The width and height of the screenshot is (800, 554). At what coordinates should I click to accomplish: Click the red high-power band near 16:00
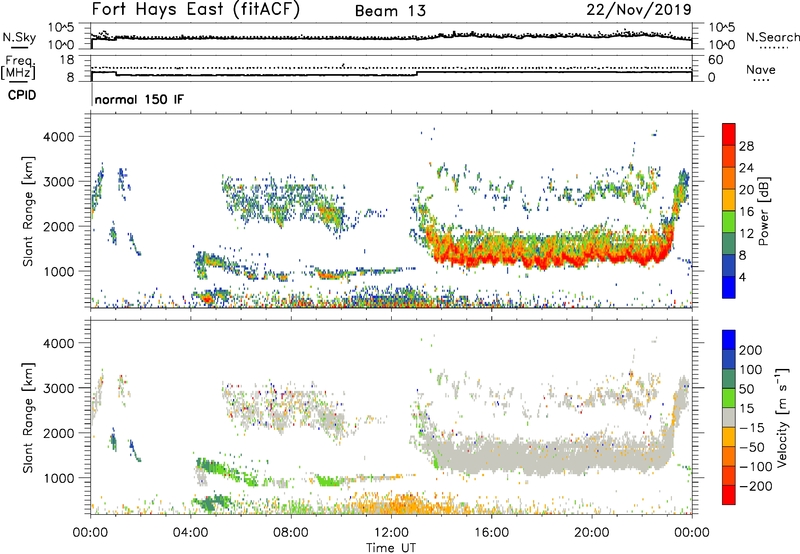(x=491, y=259)
